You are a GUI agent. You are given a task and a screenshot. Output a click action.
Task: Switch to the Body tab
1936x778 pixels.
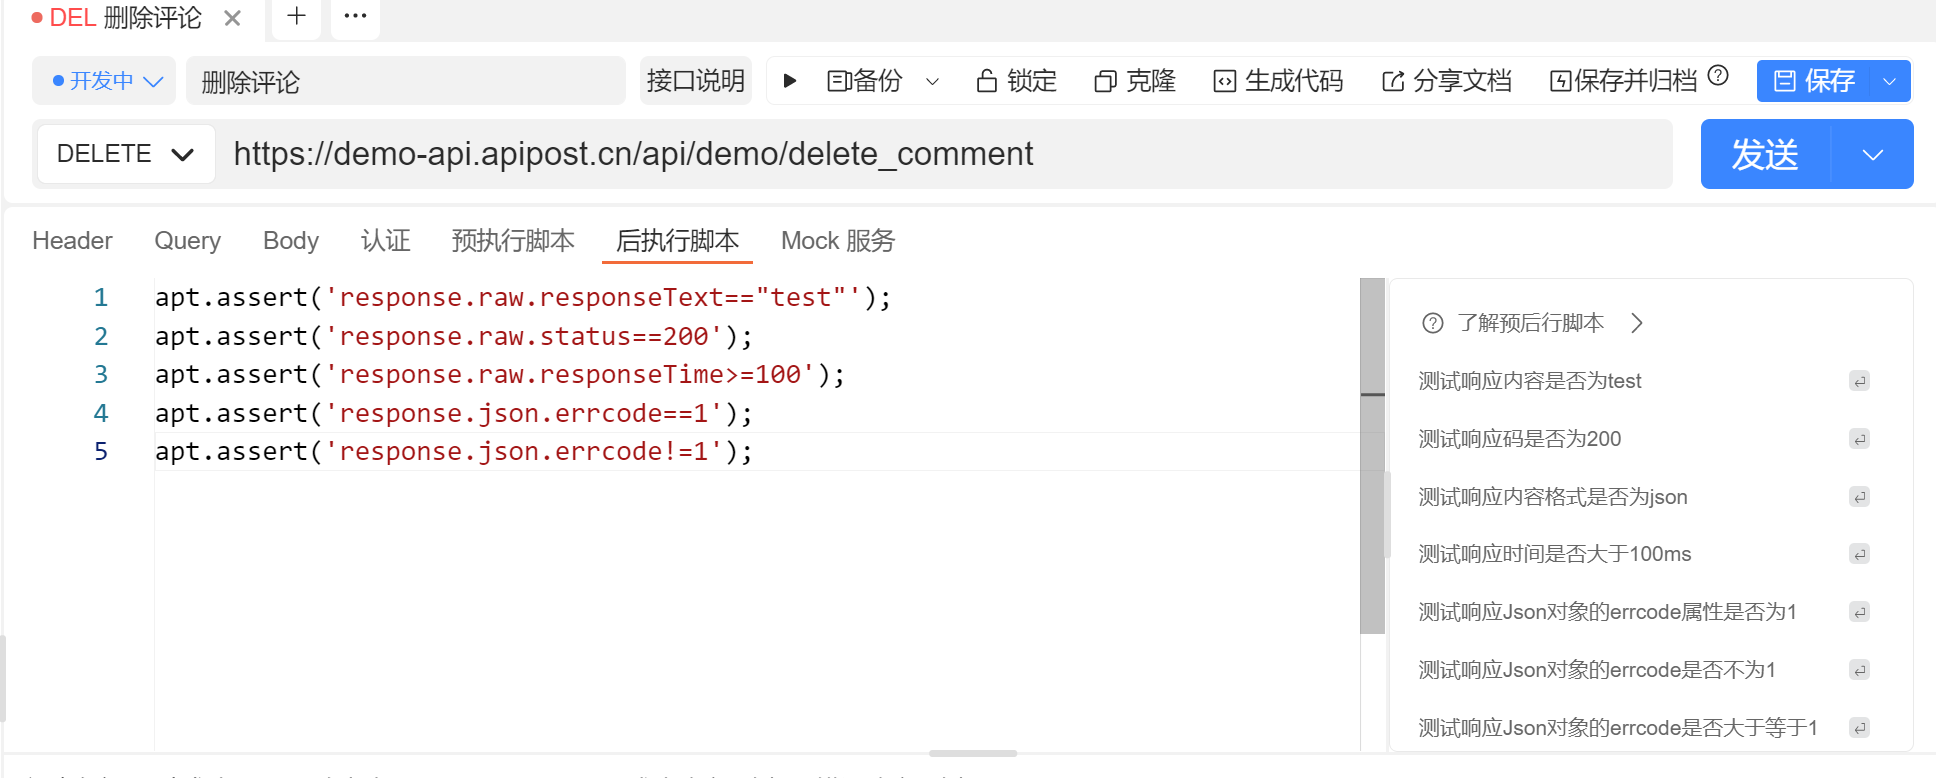(x=291, y=241)
